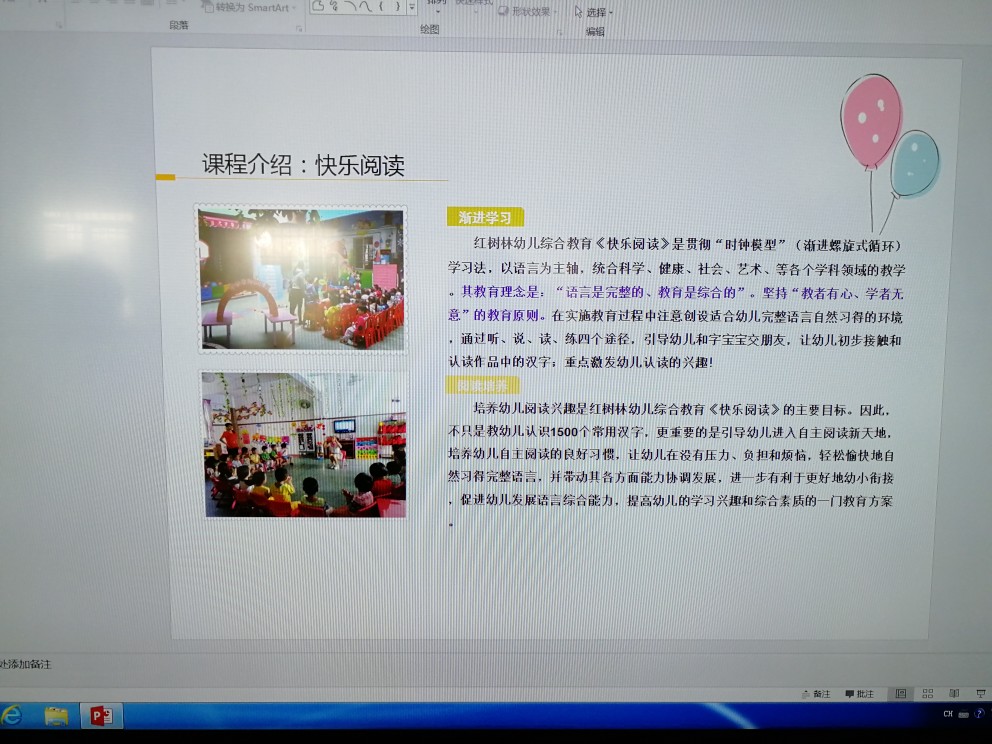Click the CH language indicator in tray
Viewport: 992px width, 744px height.
pos(948,714)
